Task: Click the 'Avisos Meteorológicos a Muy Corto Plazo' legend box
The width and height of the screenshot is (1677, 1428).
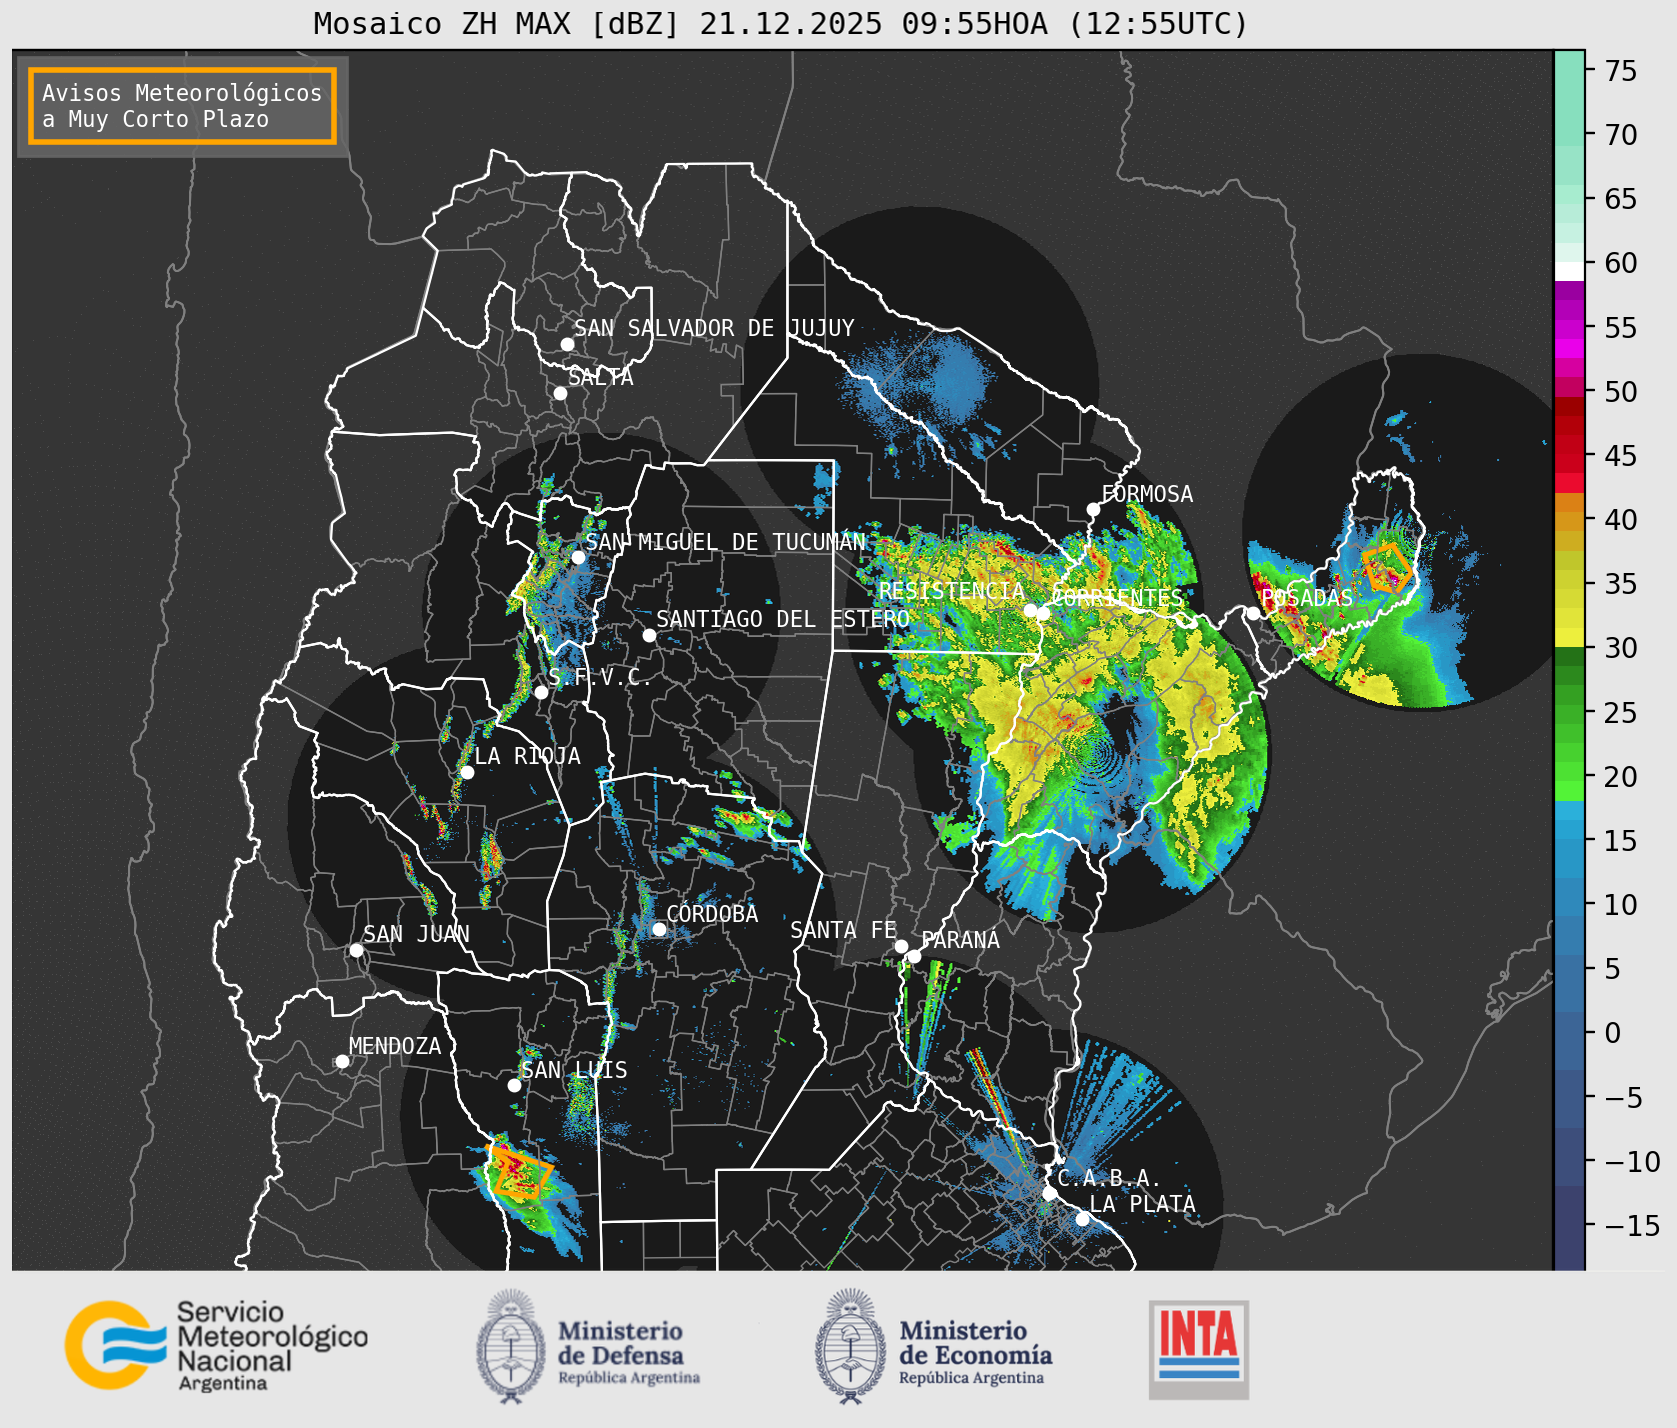Action: tap(182, 106)
